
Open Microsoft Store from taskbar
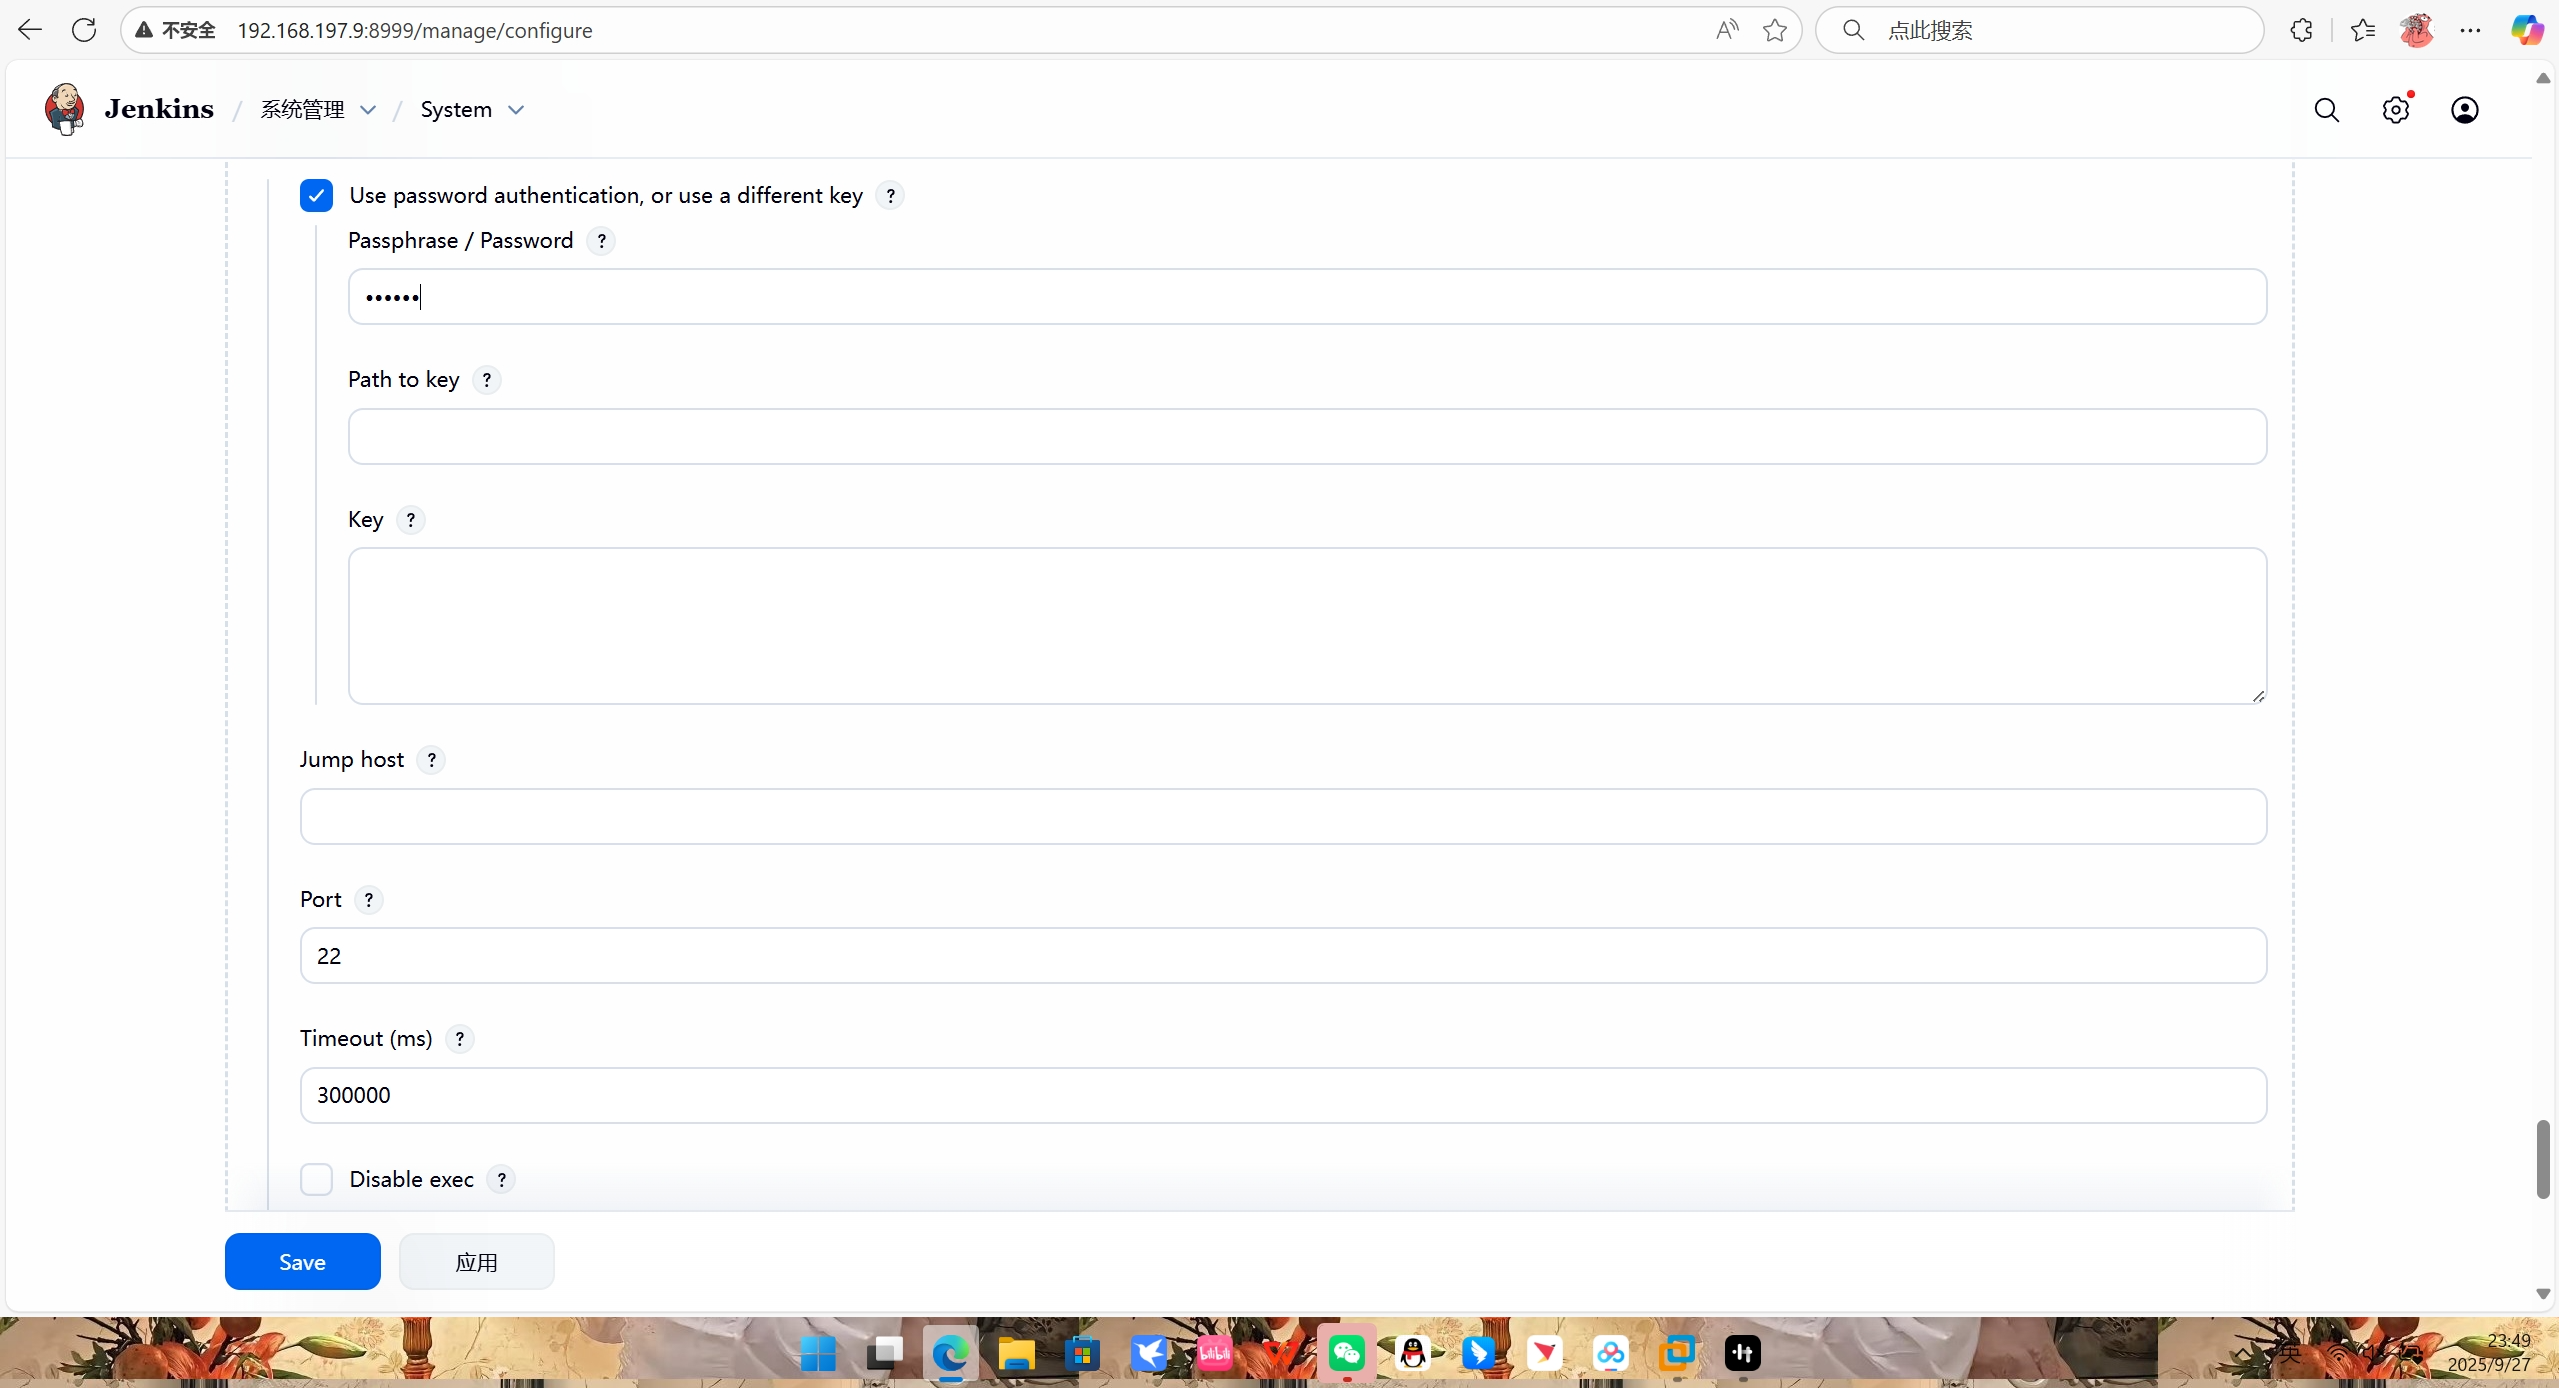(1082, 1354)
